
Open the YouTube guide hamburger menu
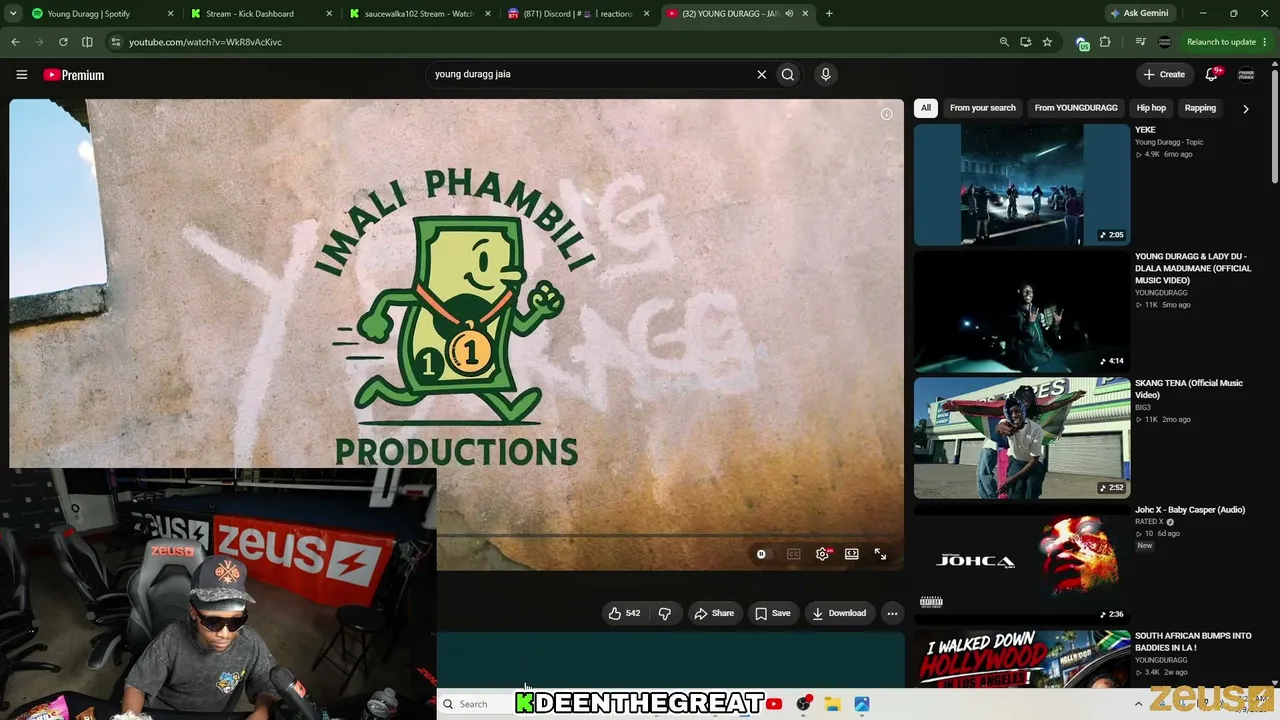coord(21,75)
